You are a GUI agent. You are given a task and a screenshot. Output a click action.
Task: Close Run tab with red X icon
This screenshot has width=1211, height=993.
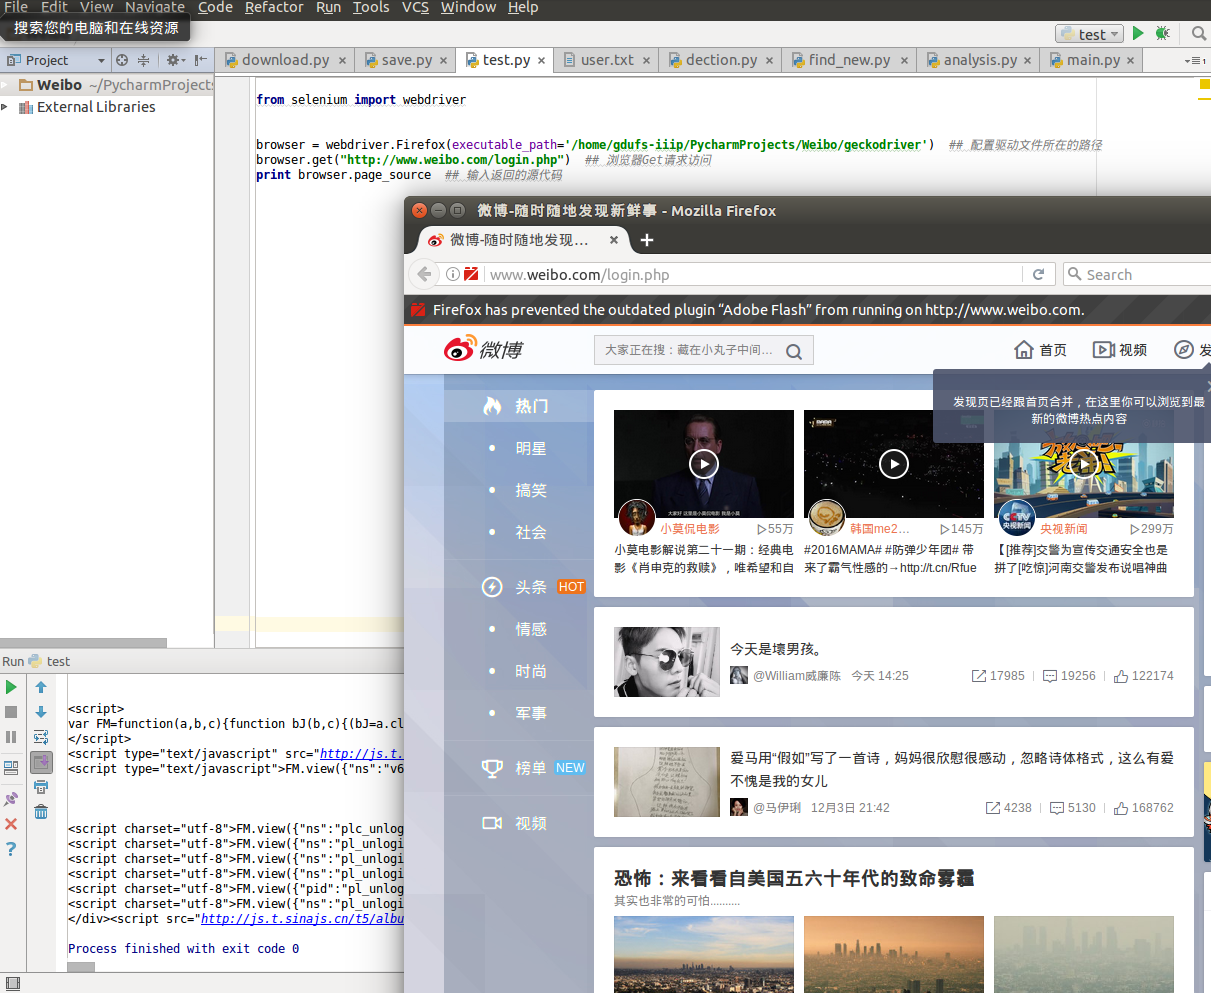(11, 824)
